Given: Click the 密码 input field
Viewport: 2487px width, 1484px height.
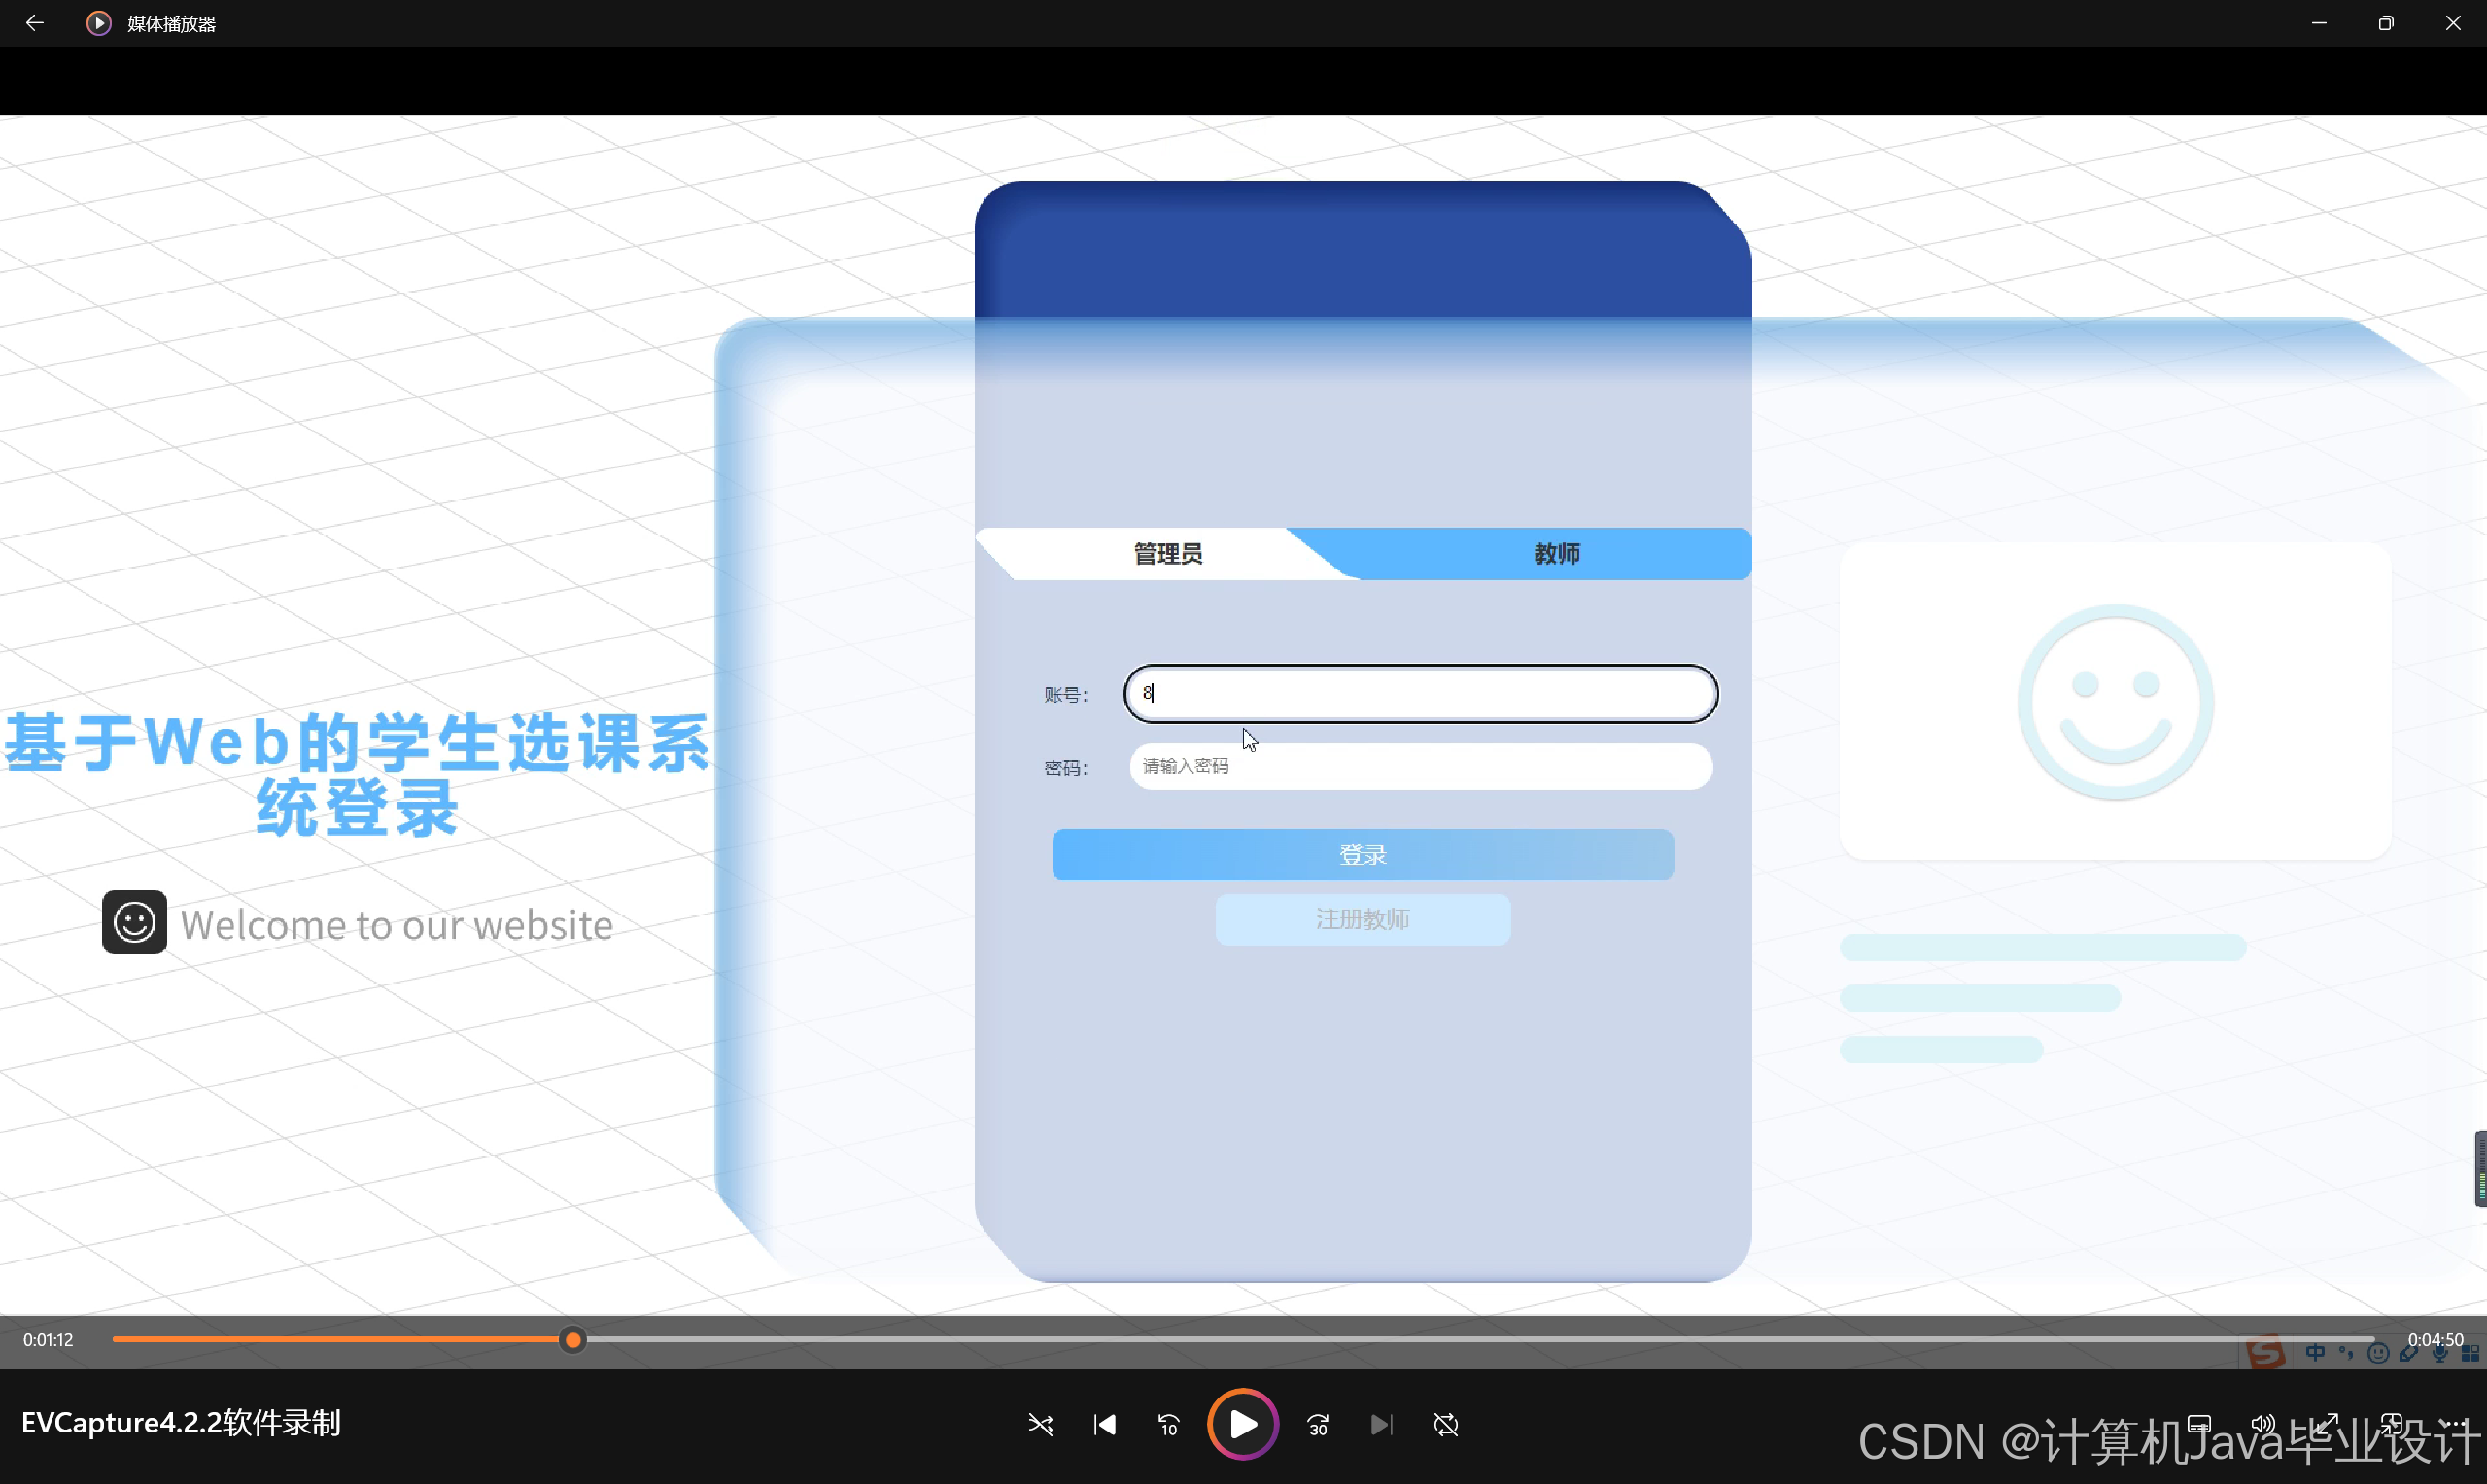Looking at the screenshot, I should [1420, 766].
